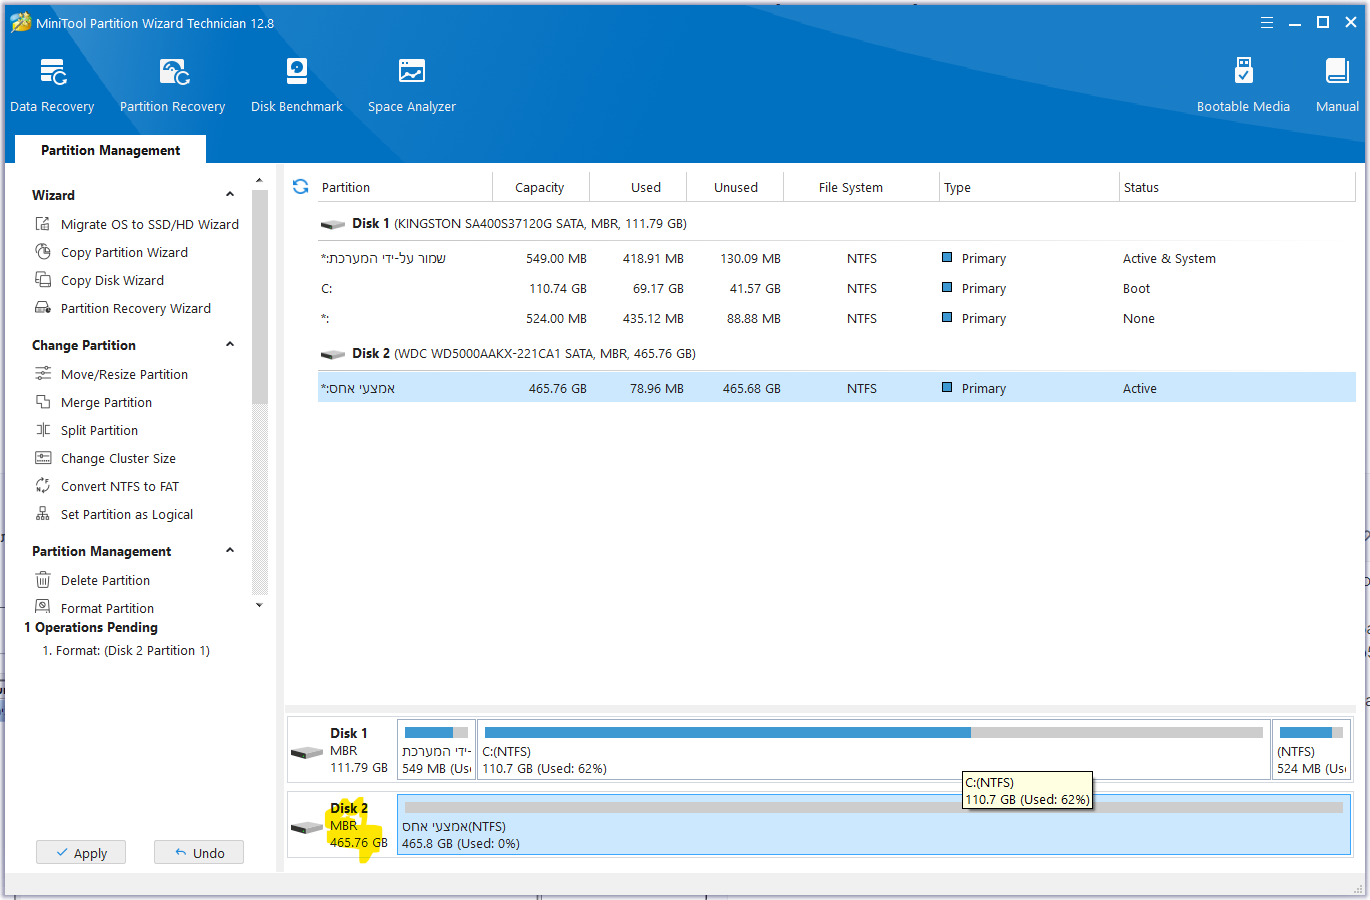This screenshot has width=1370, height=900.
Task: Click Primary color square in Disk 2 partition row
Action: [x=947, y=387]
